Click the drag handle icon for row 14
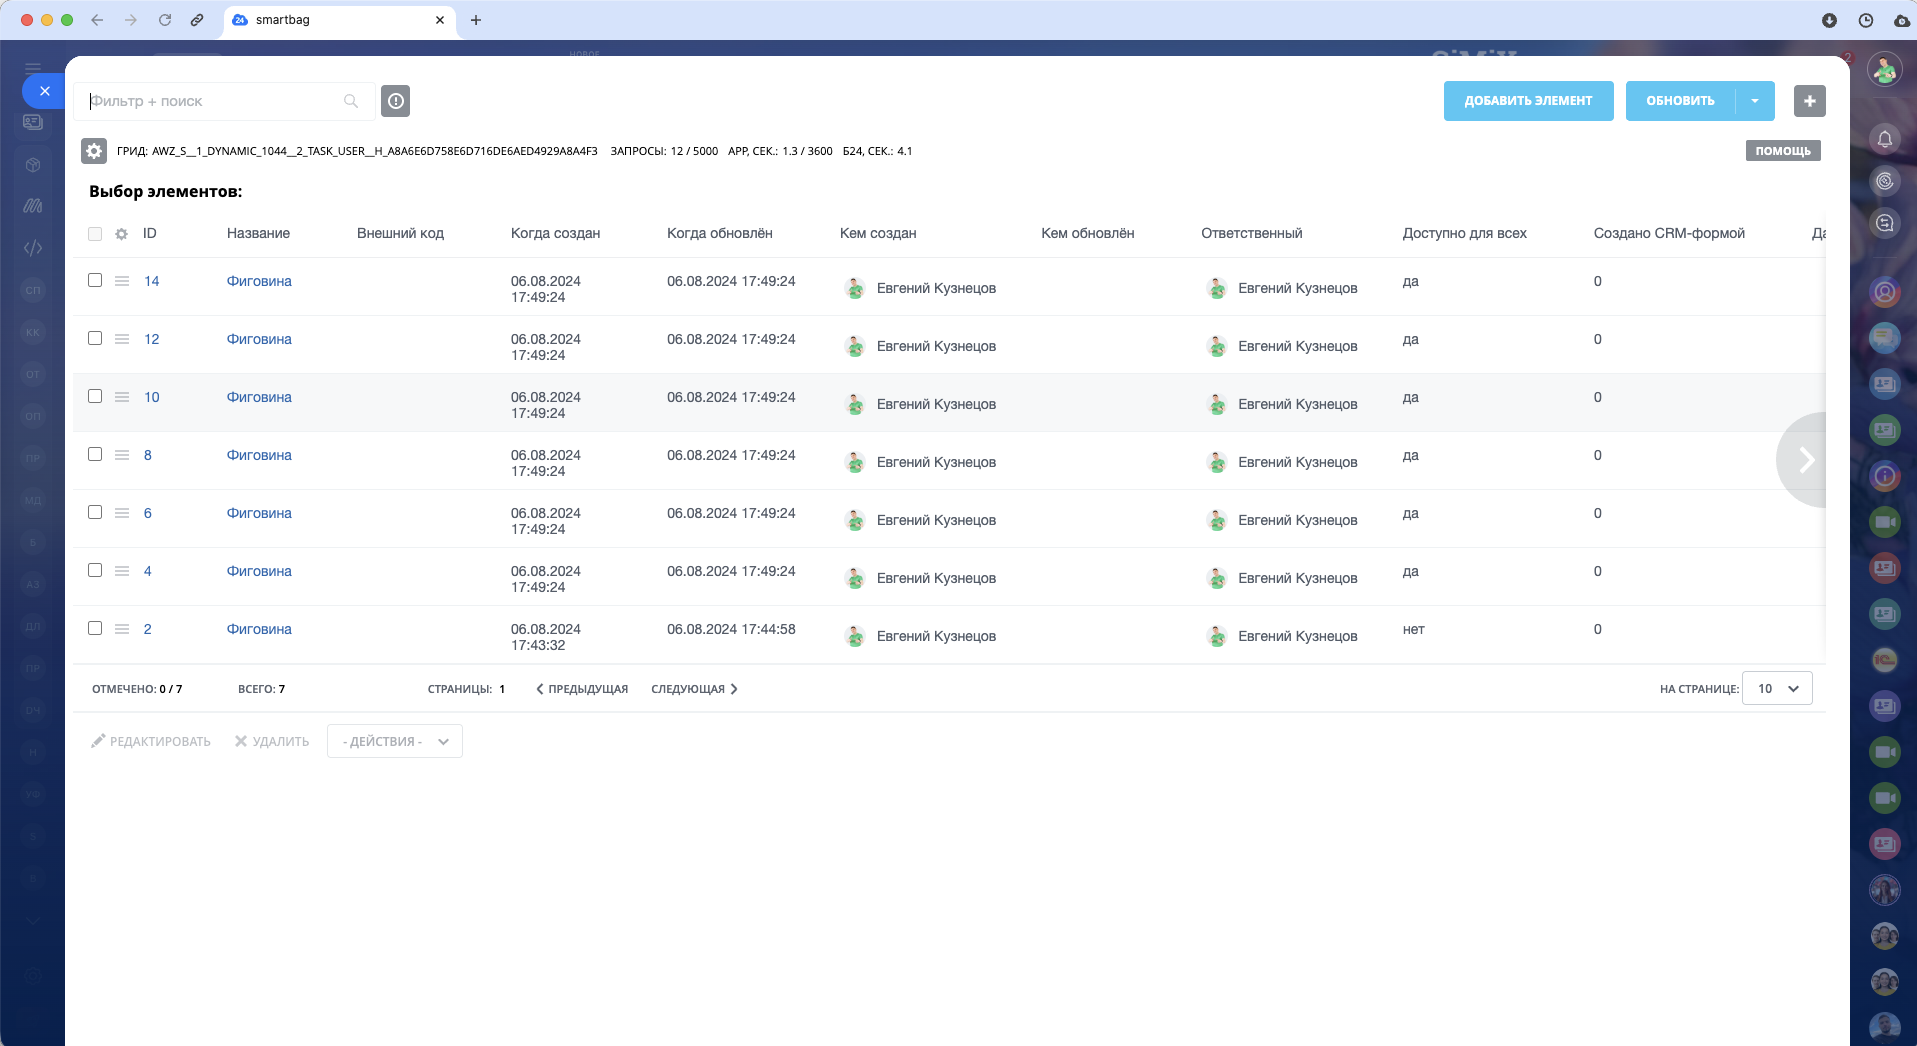 tap(122, 281)
